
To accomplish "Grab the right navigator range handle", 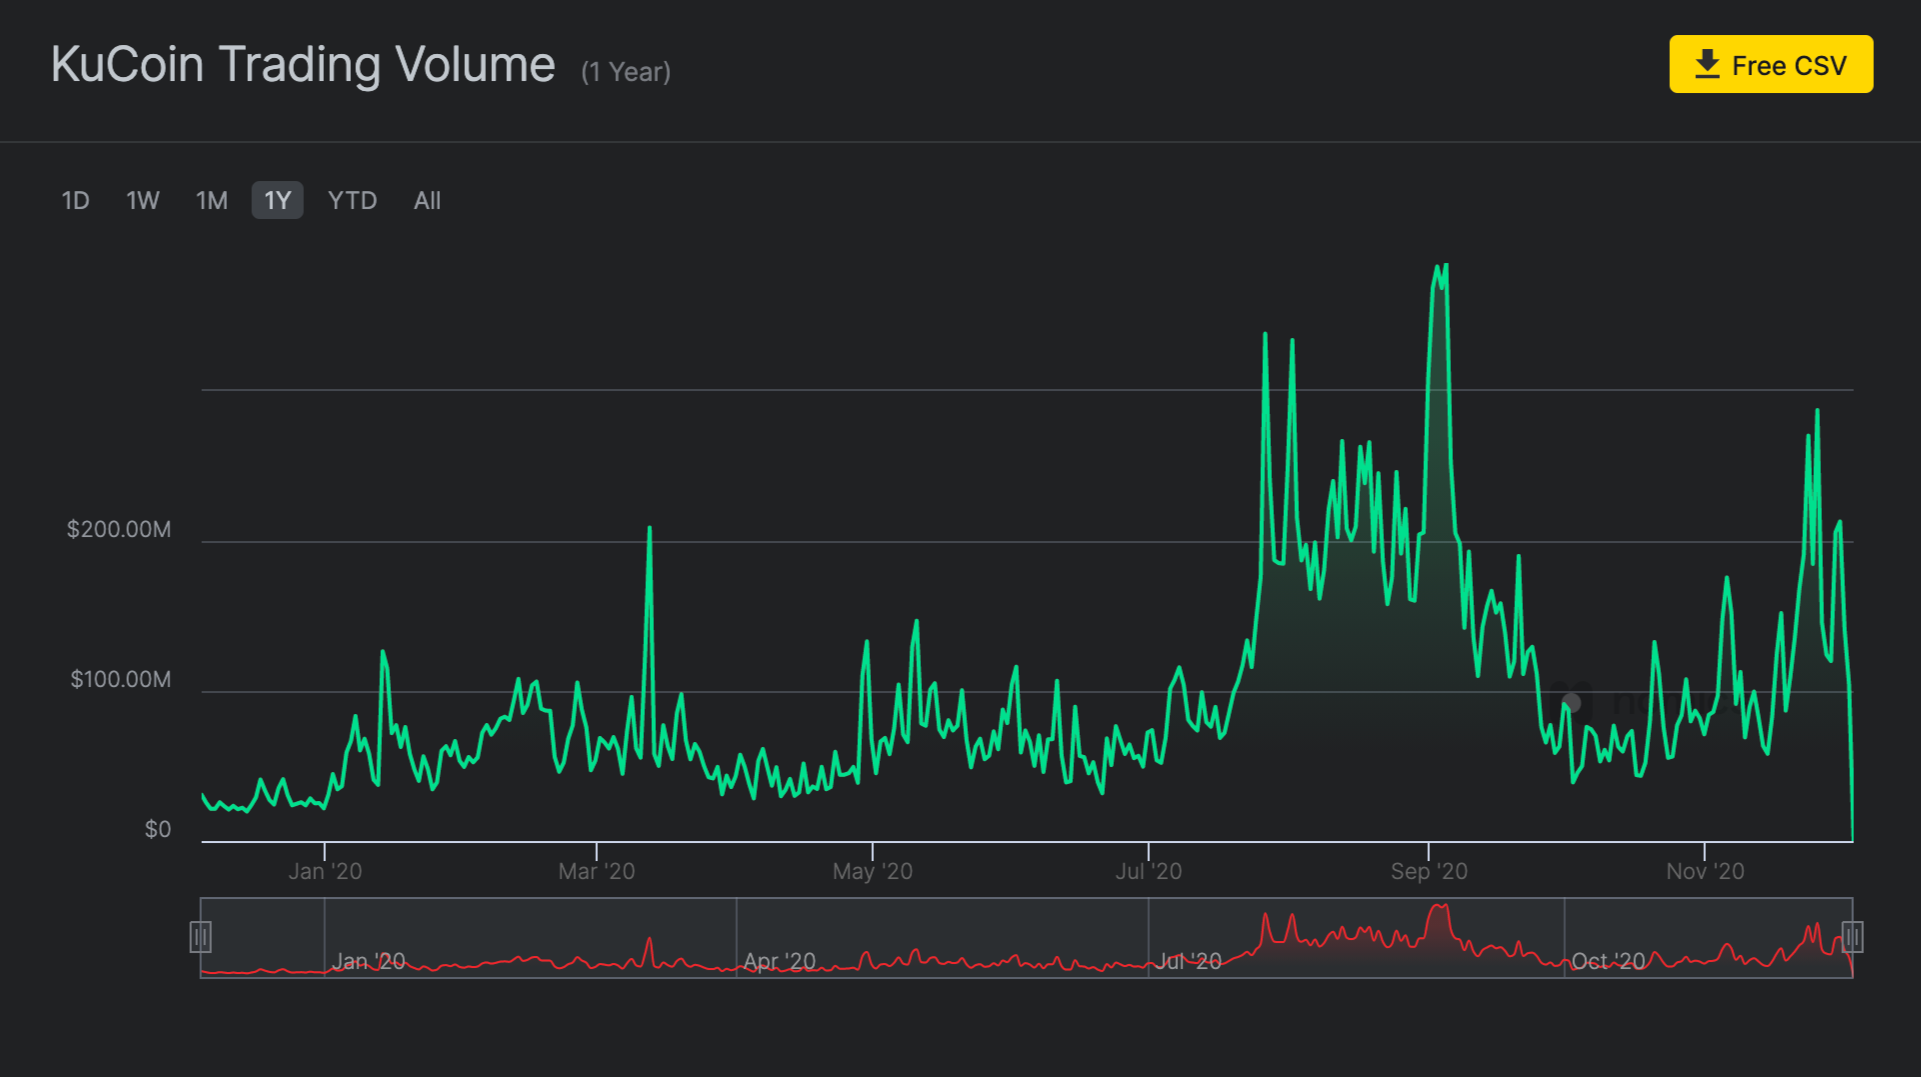I will pos(1852,937).
